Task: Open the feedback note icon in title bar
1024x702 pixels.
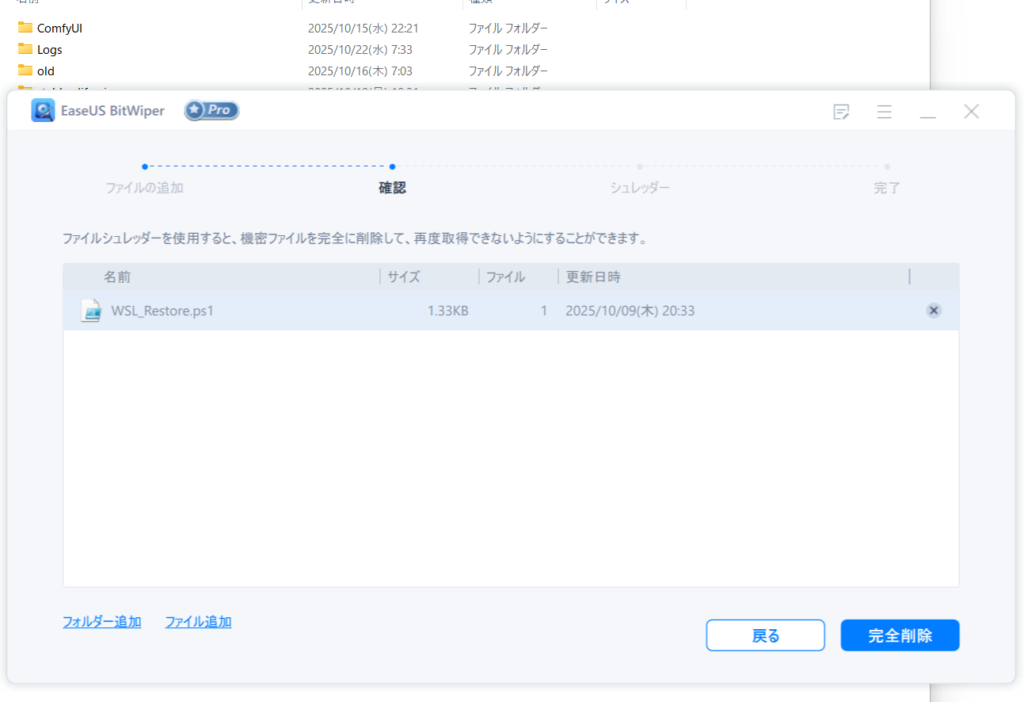Action: 841,111
